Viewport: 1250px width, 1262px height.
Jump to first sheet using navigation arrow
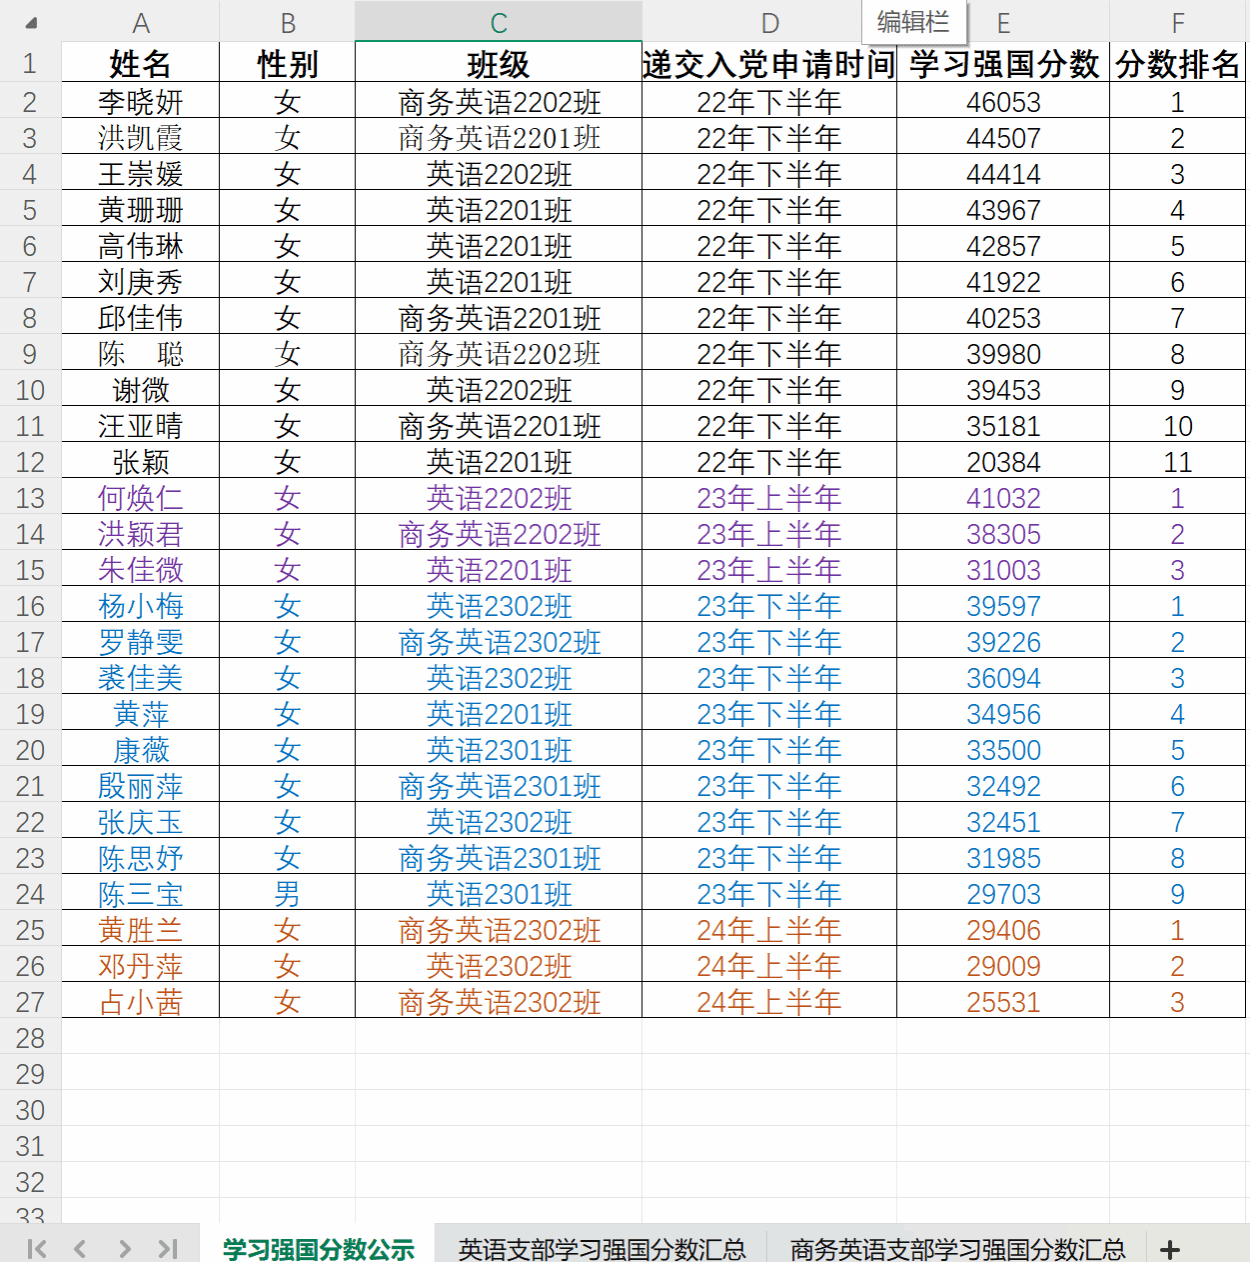point(37,1248)
